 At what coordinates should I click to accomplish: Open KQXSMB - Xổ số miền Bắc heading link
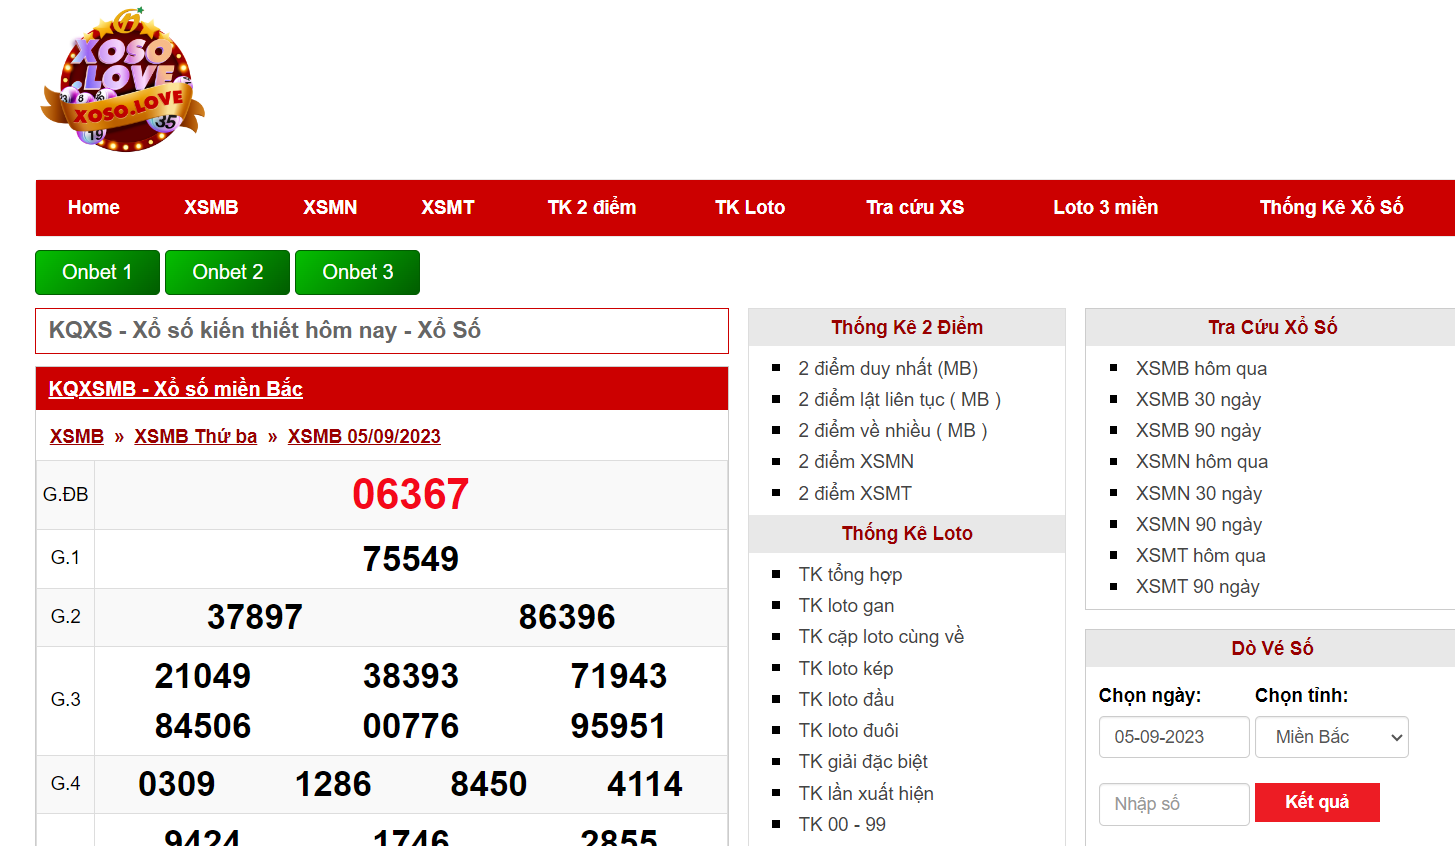pyautogui.click(x=176, y=389)
